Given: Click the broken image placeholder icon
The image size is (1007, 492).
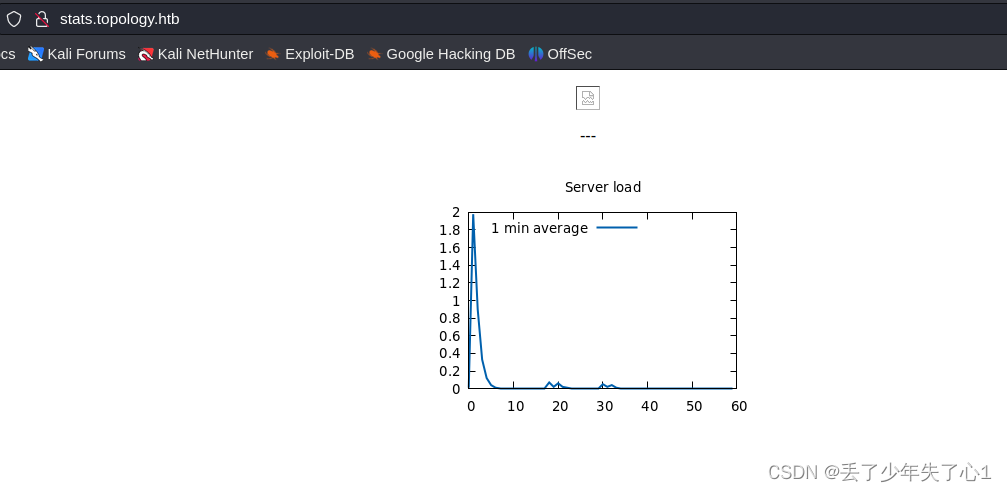Looking at the screenshot, I should pyautogui.click(x=588, y=98).
